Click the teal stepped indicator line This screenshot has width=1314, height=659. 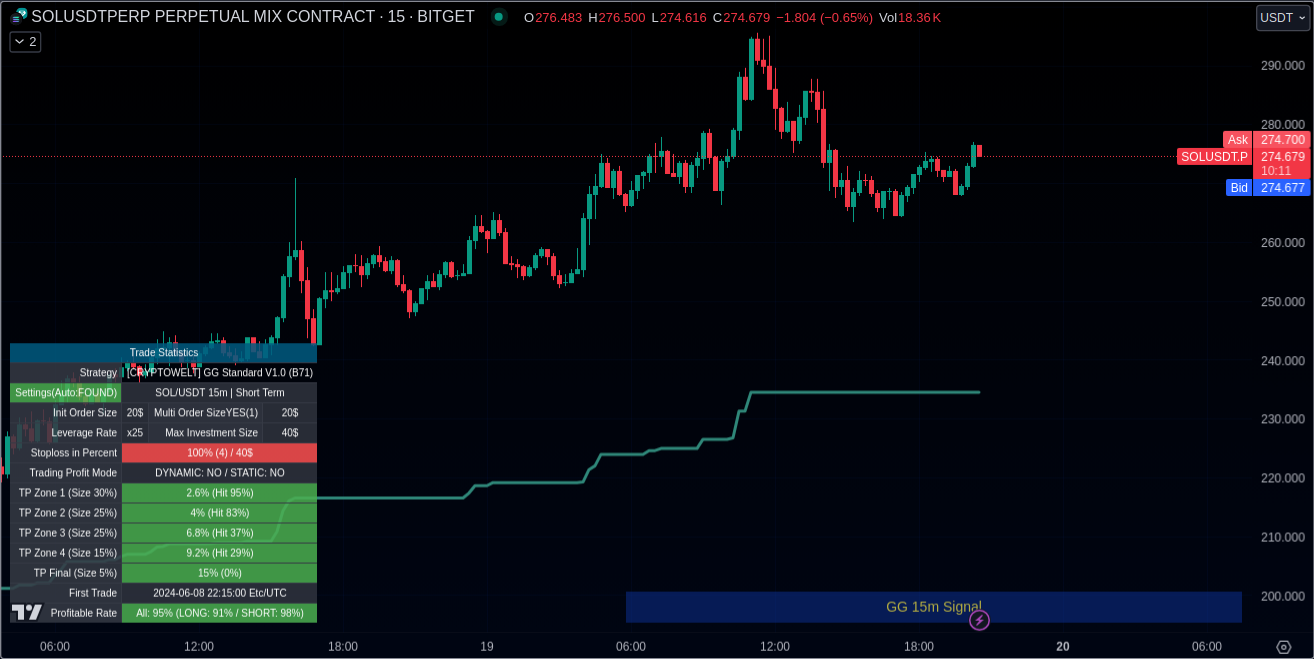click(860, 392)
